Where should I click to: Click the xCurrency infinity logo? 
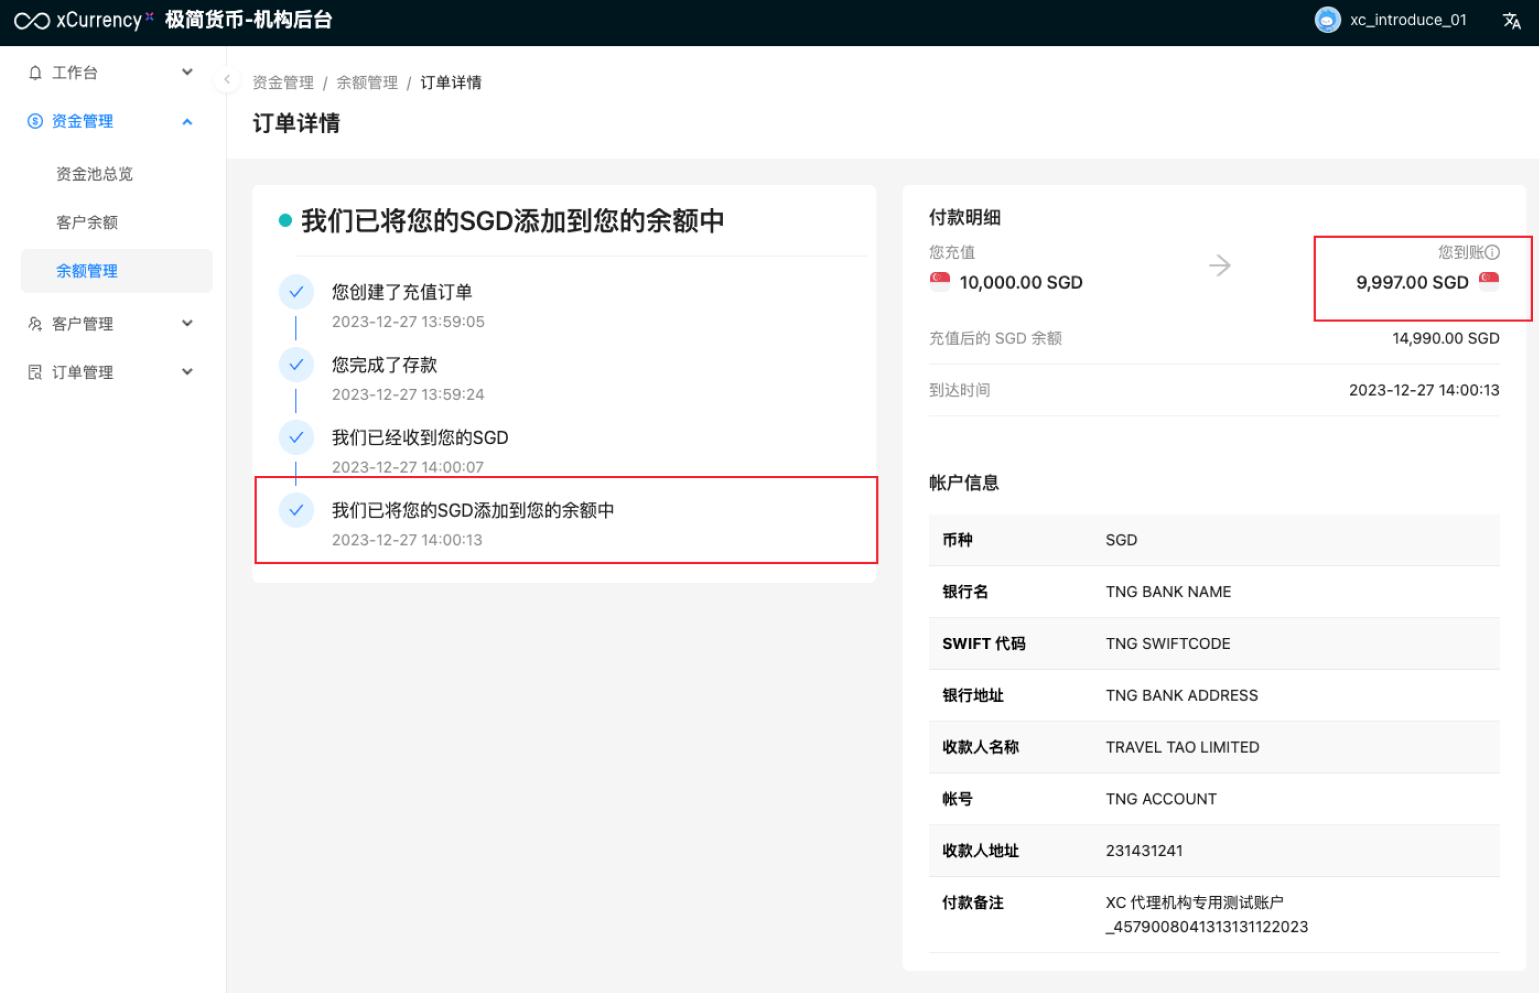tap(32, 21)
